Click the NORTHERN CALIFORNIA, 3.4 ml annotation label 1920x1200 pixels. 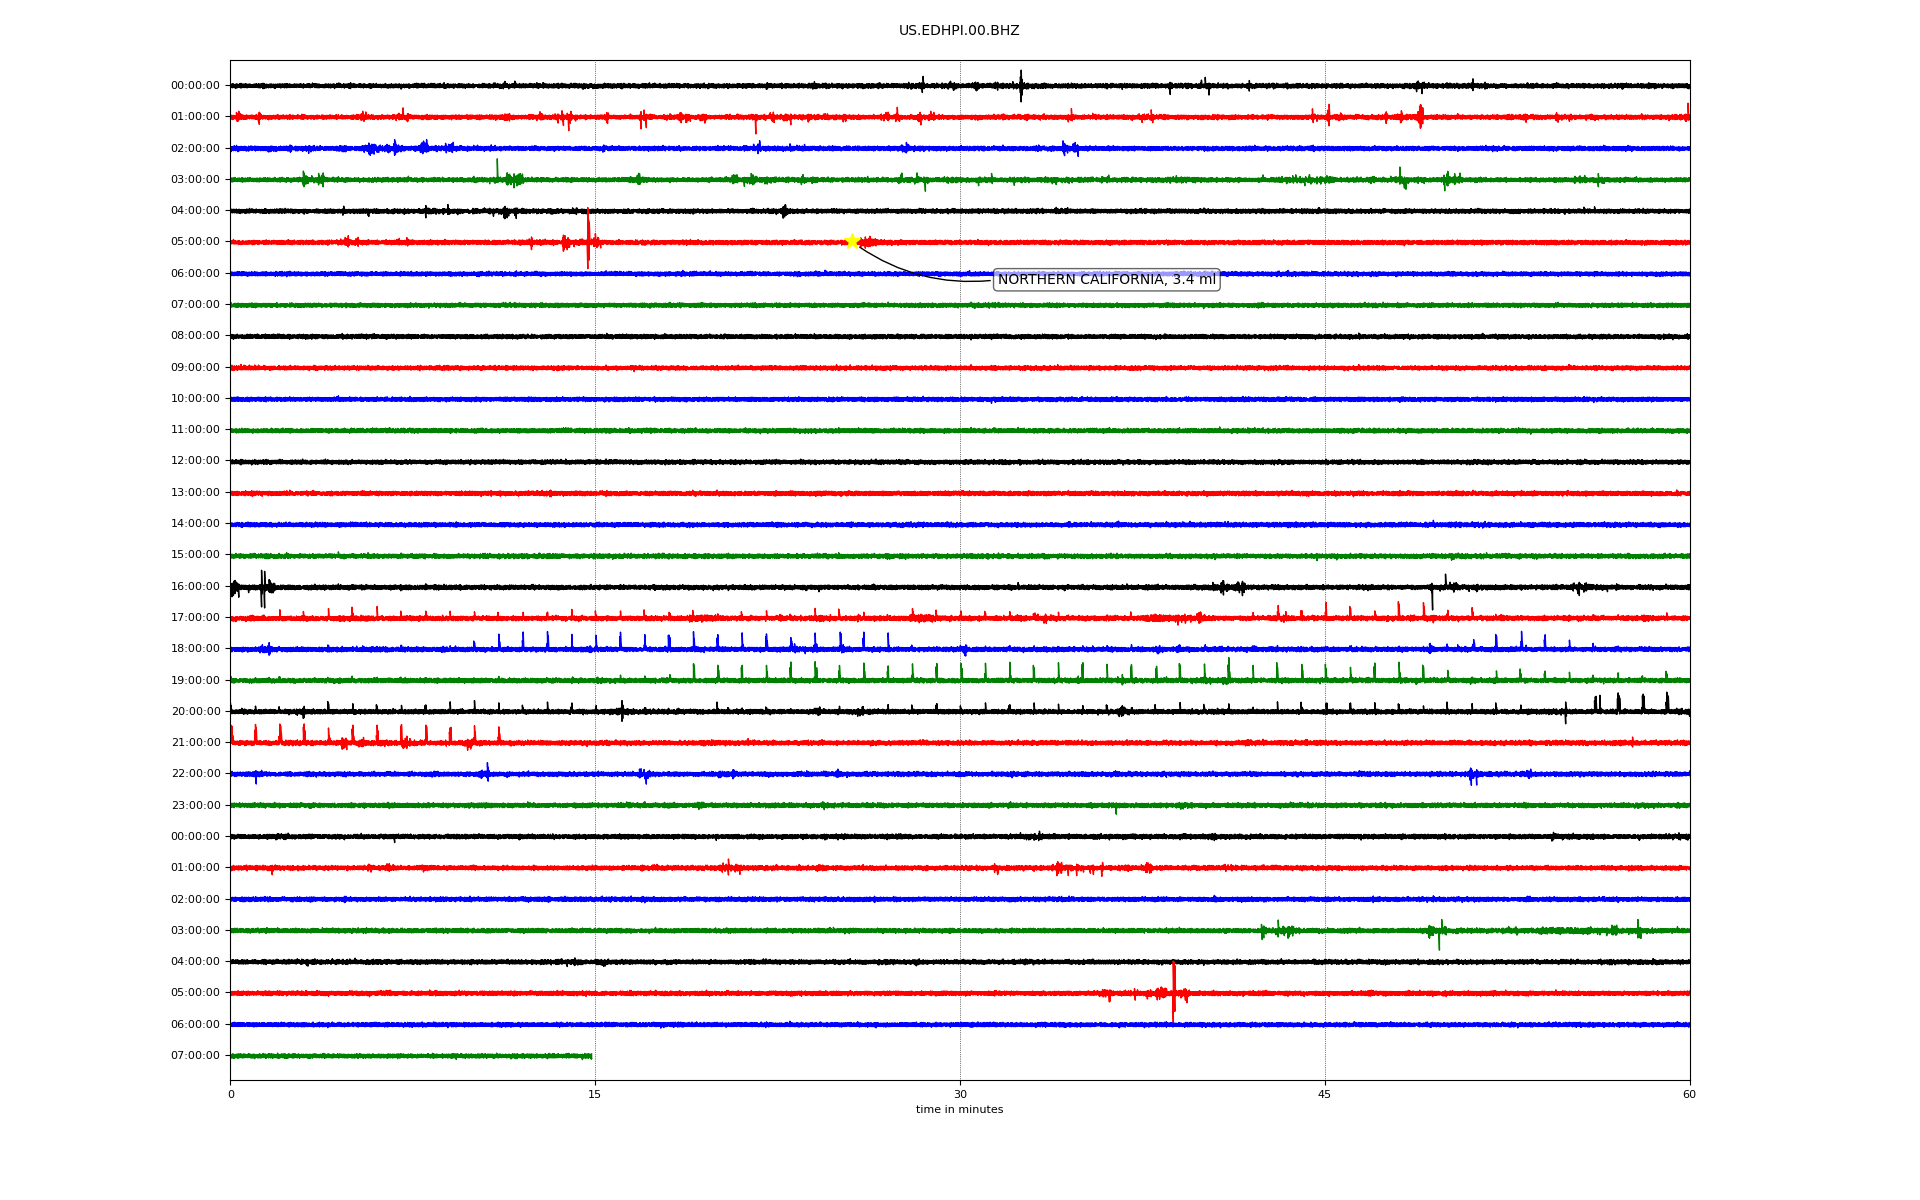click(1106, 280)
